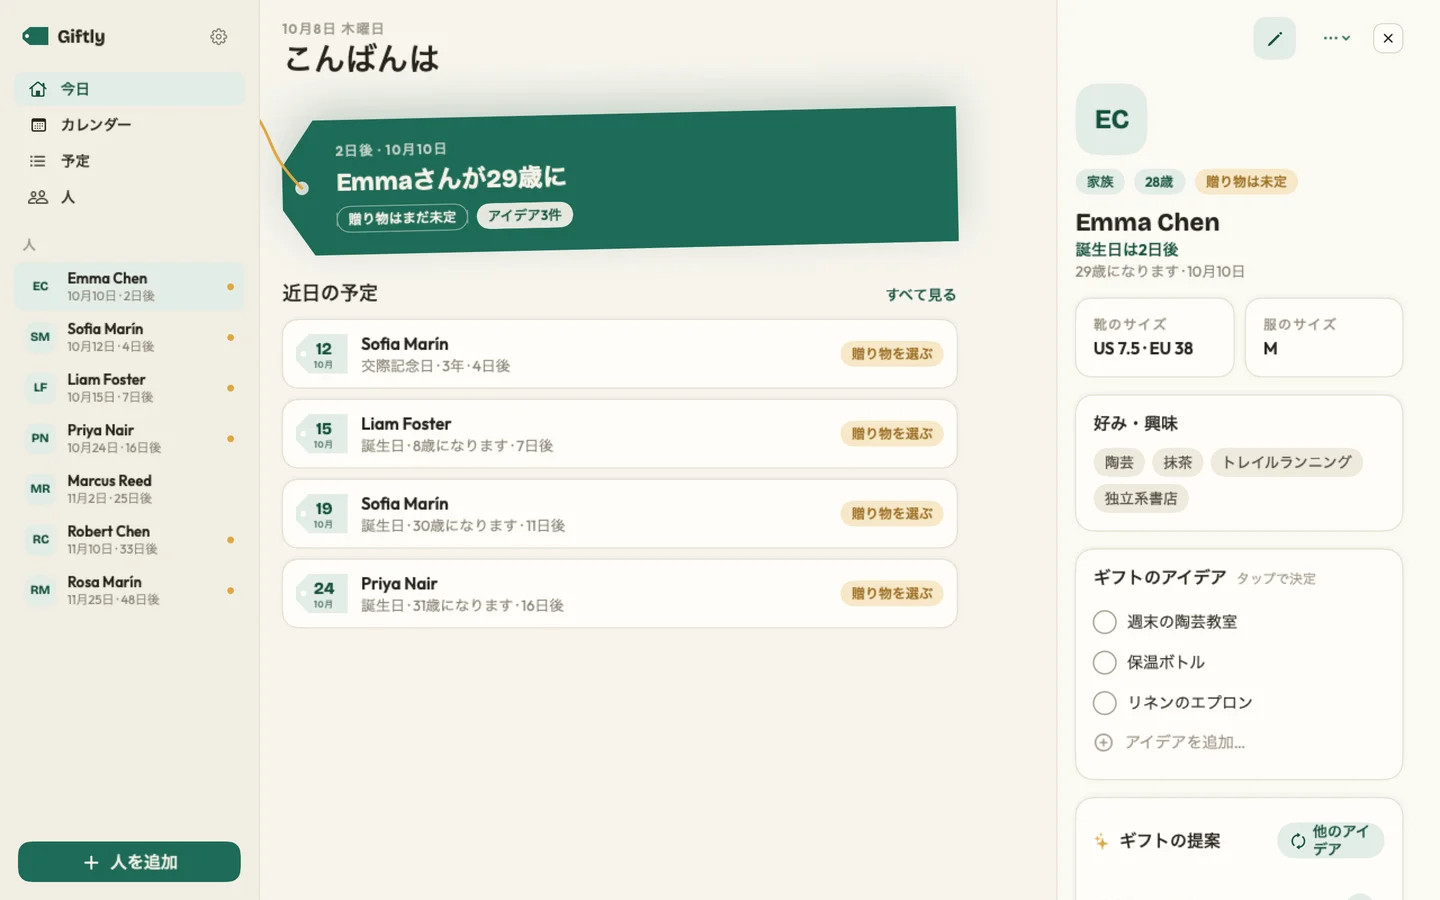Click the 抹茶 interest tag
The height and width of the screenshot is (900, 1440).
[1178, 463]
